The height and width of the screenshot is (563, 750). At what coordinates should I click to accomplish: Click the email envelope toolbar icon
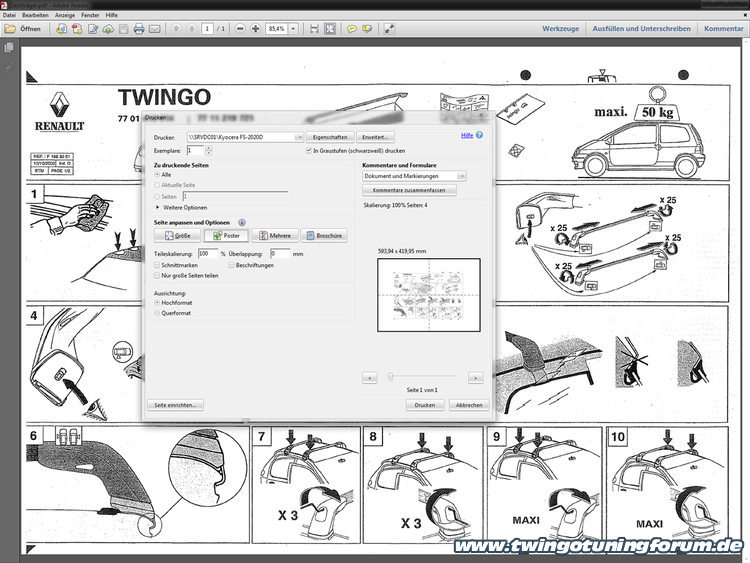click(155, 29)
